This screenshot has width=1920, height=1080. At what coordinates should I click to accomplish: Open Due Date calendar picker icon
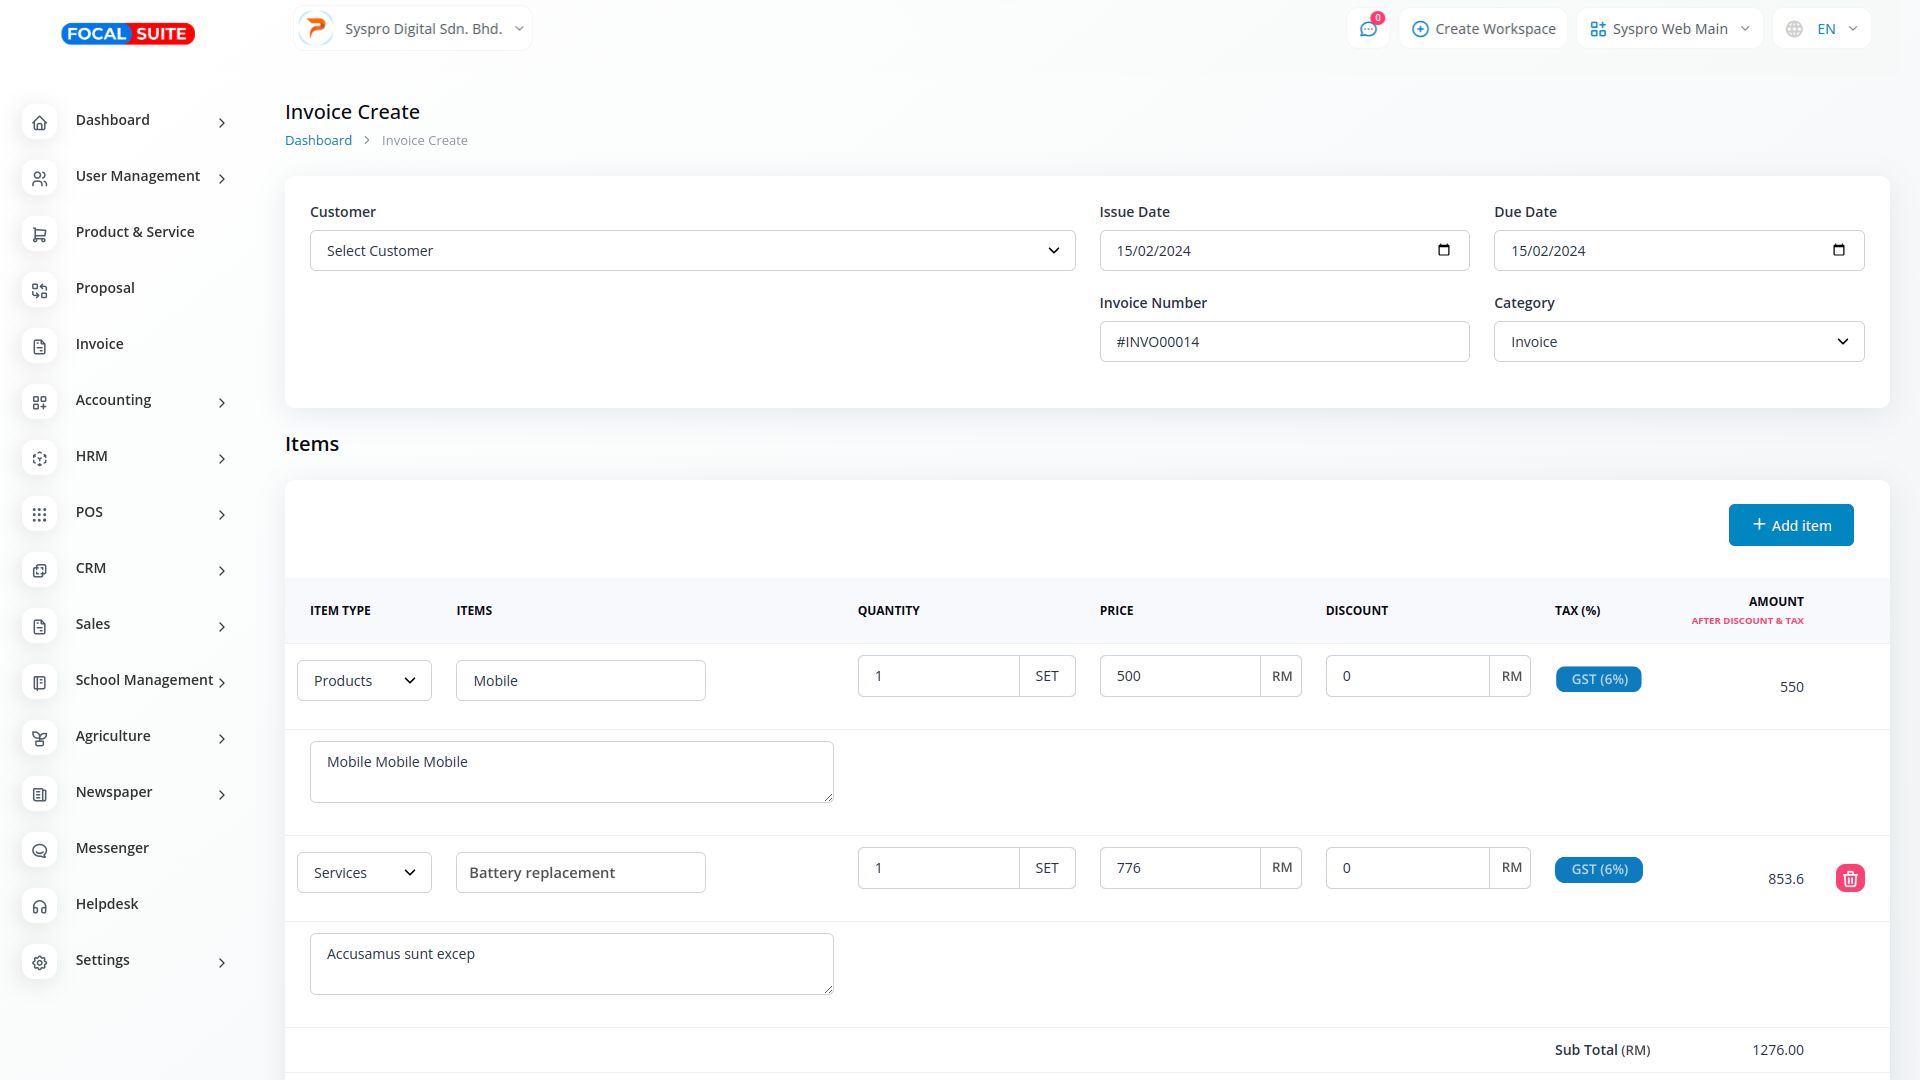click(x=1838, y=250)
